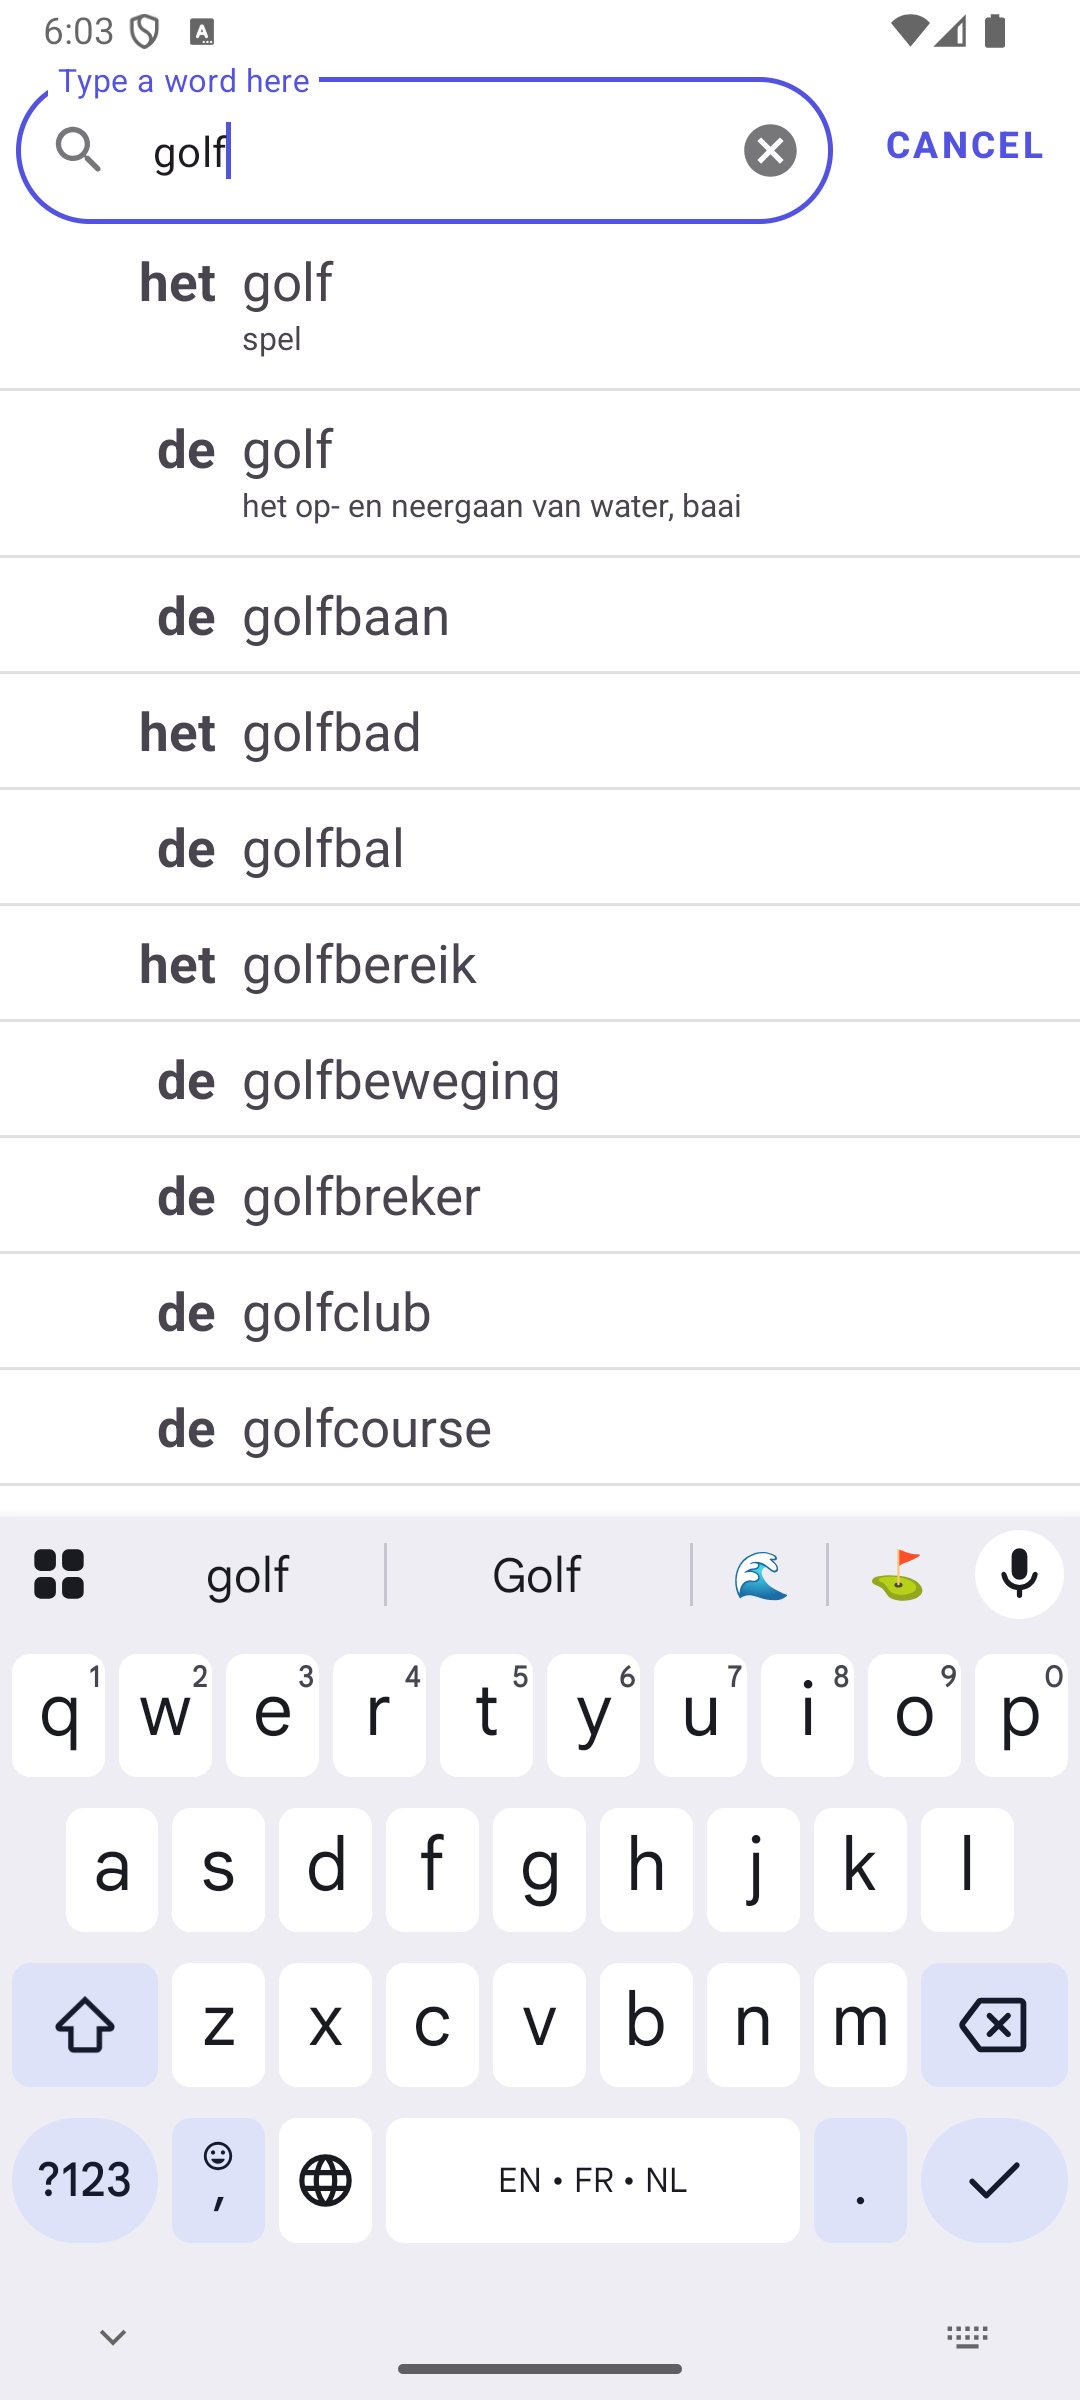Image resolution: width=1080 pixels, height=2400 pixels.
Task: Choose capitalized 'Golf' keyboard suggestion
Action: [x=537, y=1575]
